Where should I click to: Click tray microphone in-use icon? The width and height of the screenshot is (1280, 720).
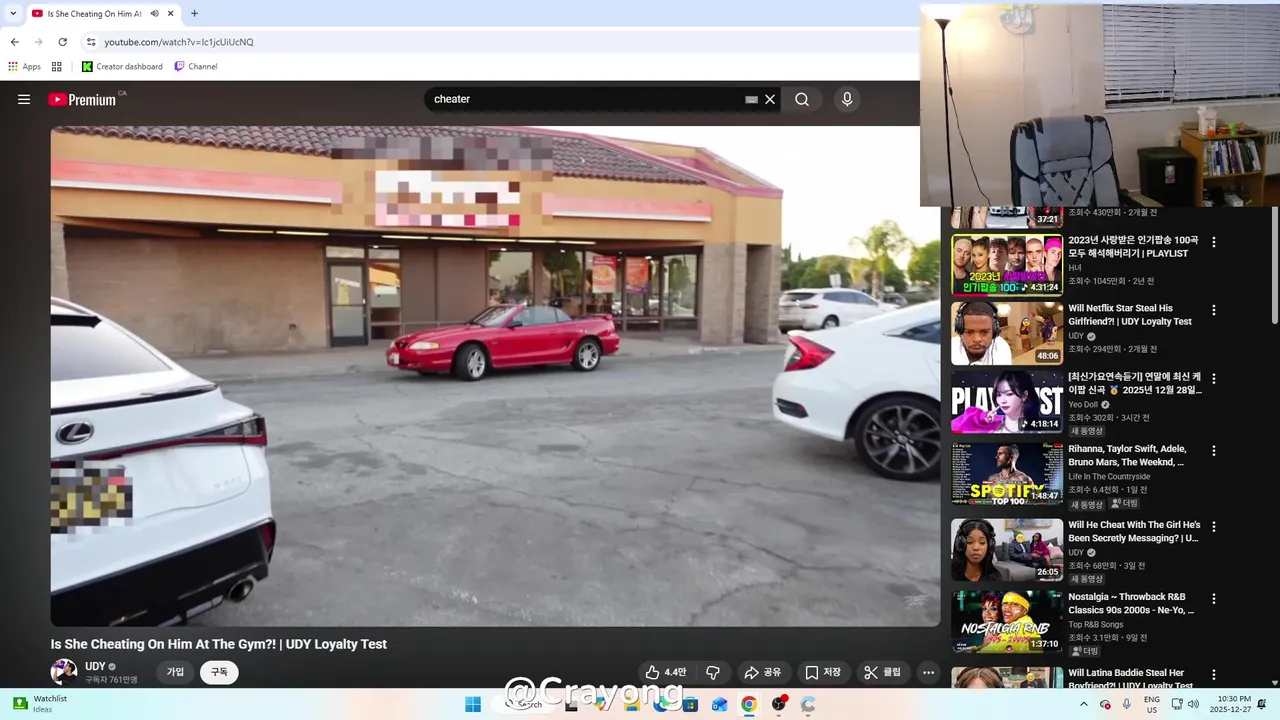coord(1127,704)
